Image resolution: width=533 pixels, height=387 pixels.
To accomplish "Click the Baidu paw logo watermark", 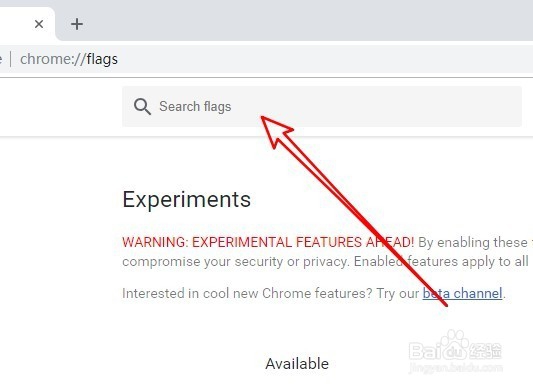I will [x=455, y=345].
